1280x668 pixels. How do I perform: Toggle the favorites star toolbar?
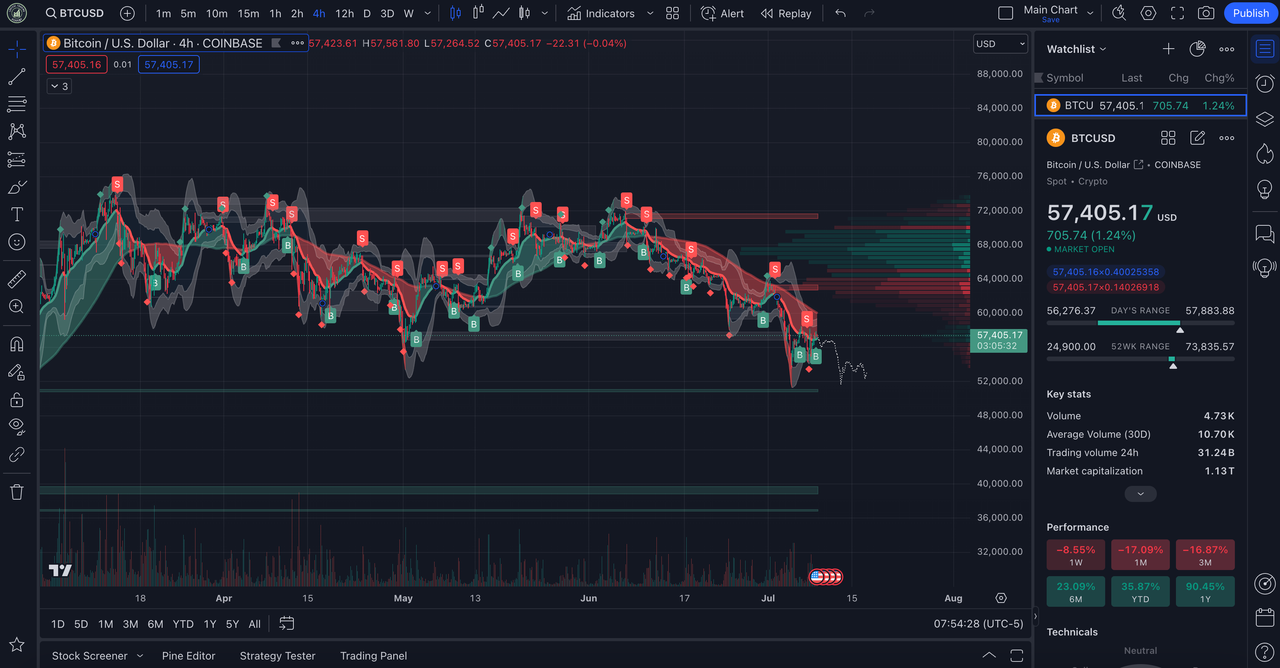17,645
